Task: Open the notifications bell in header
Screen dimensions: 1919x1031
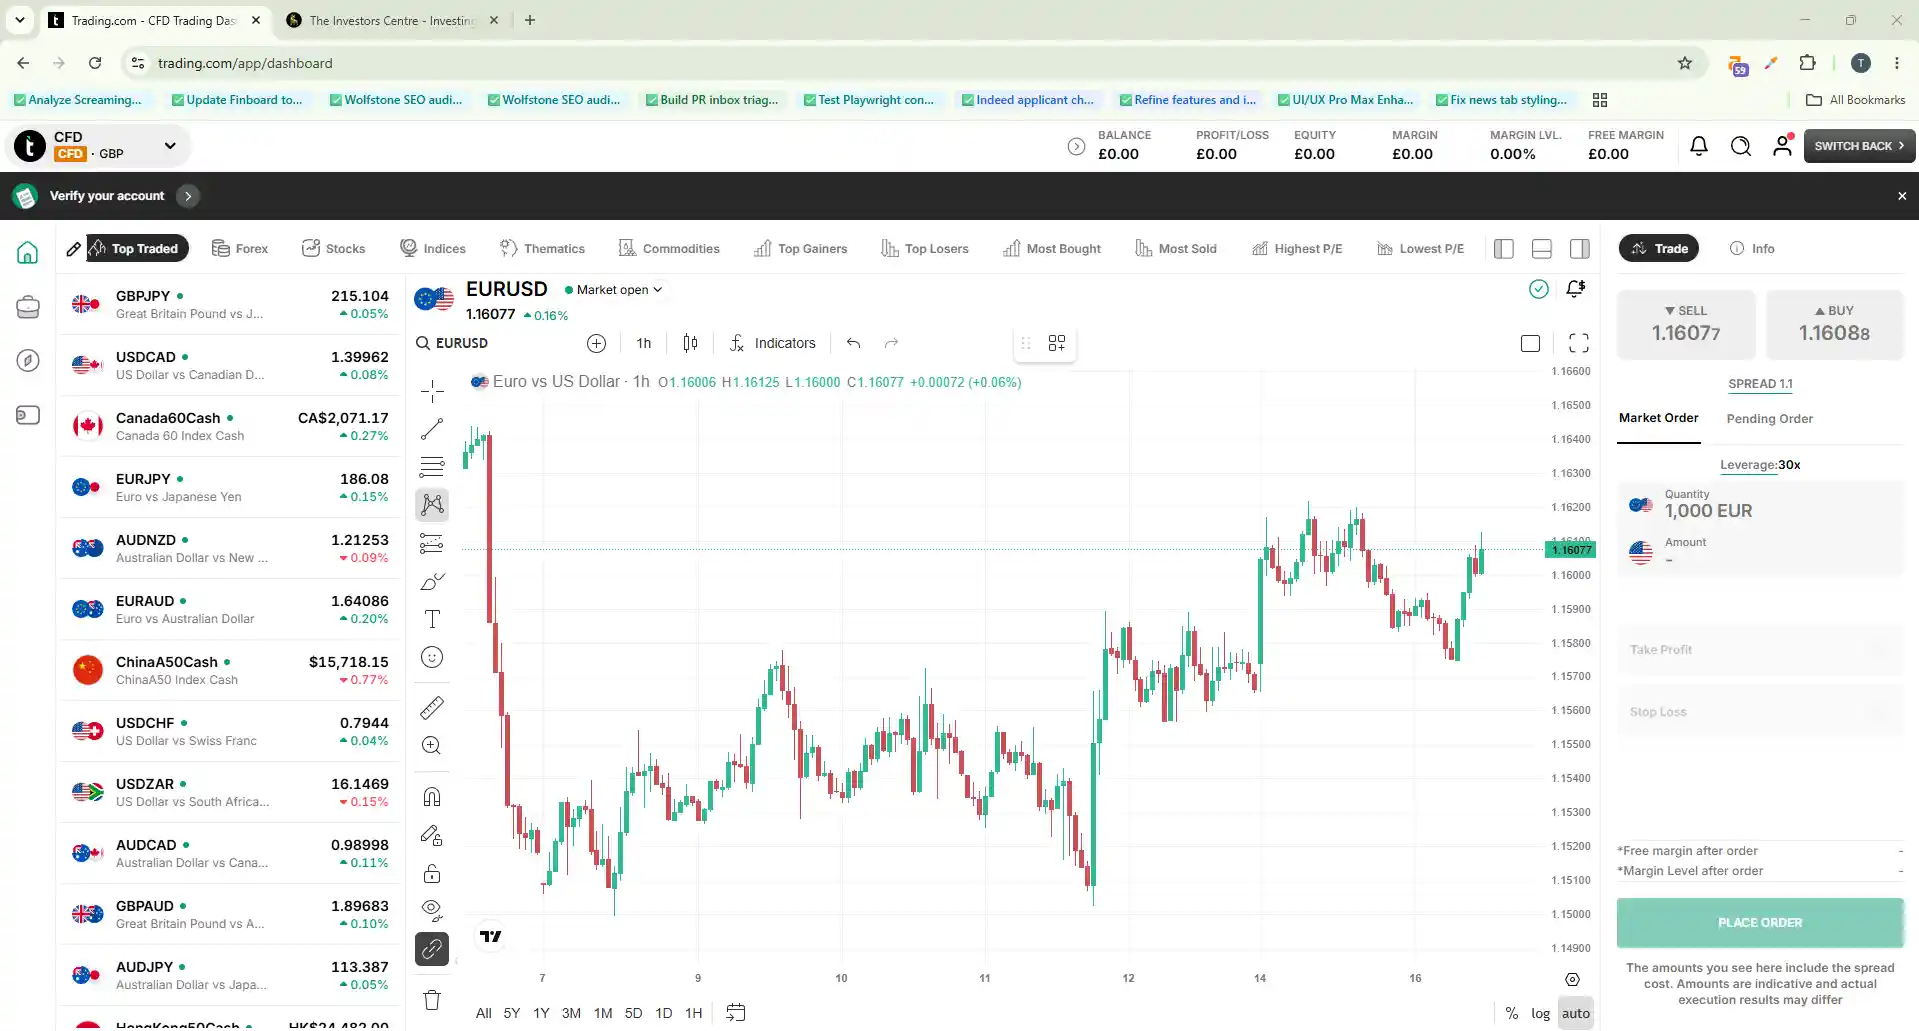Action: 1699,146
